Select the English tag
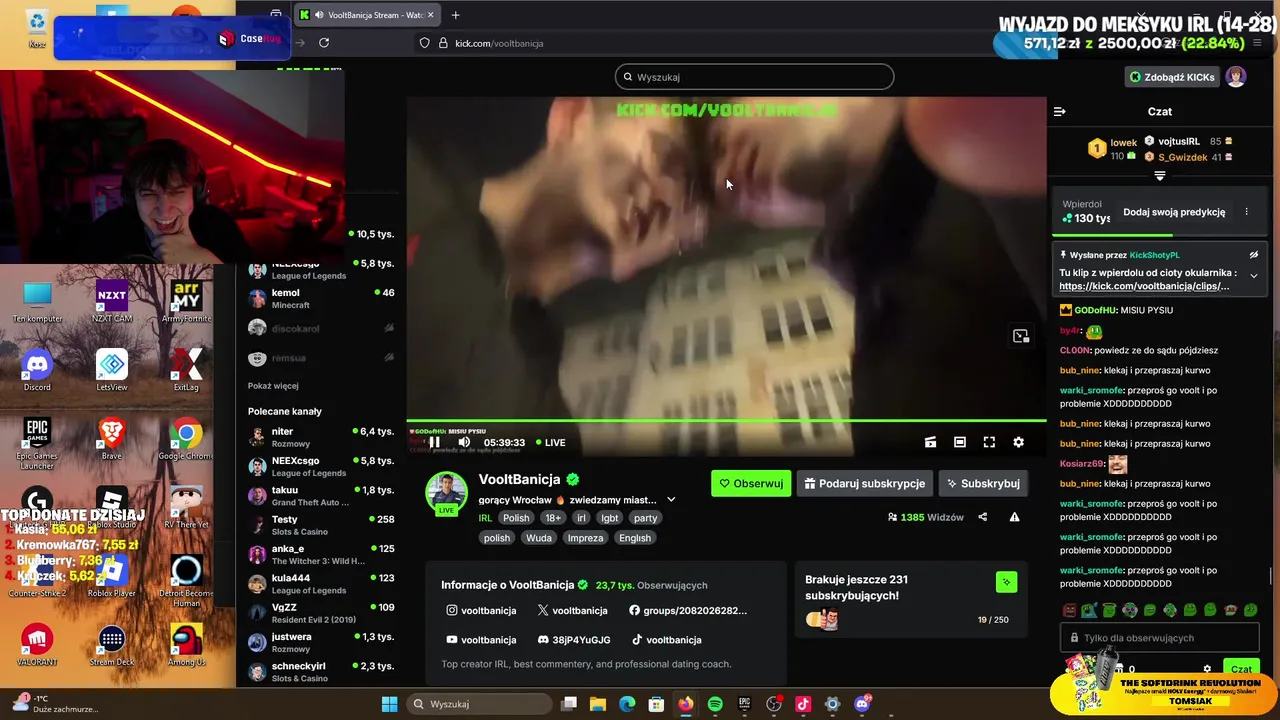Viewport: 1280px width, 720px height. point(635,538)
